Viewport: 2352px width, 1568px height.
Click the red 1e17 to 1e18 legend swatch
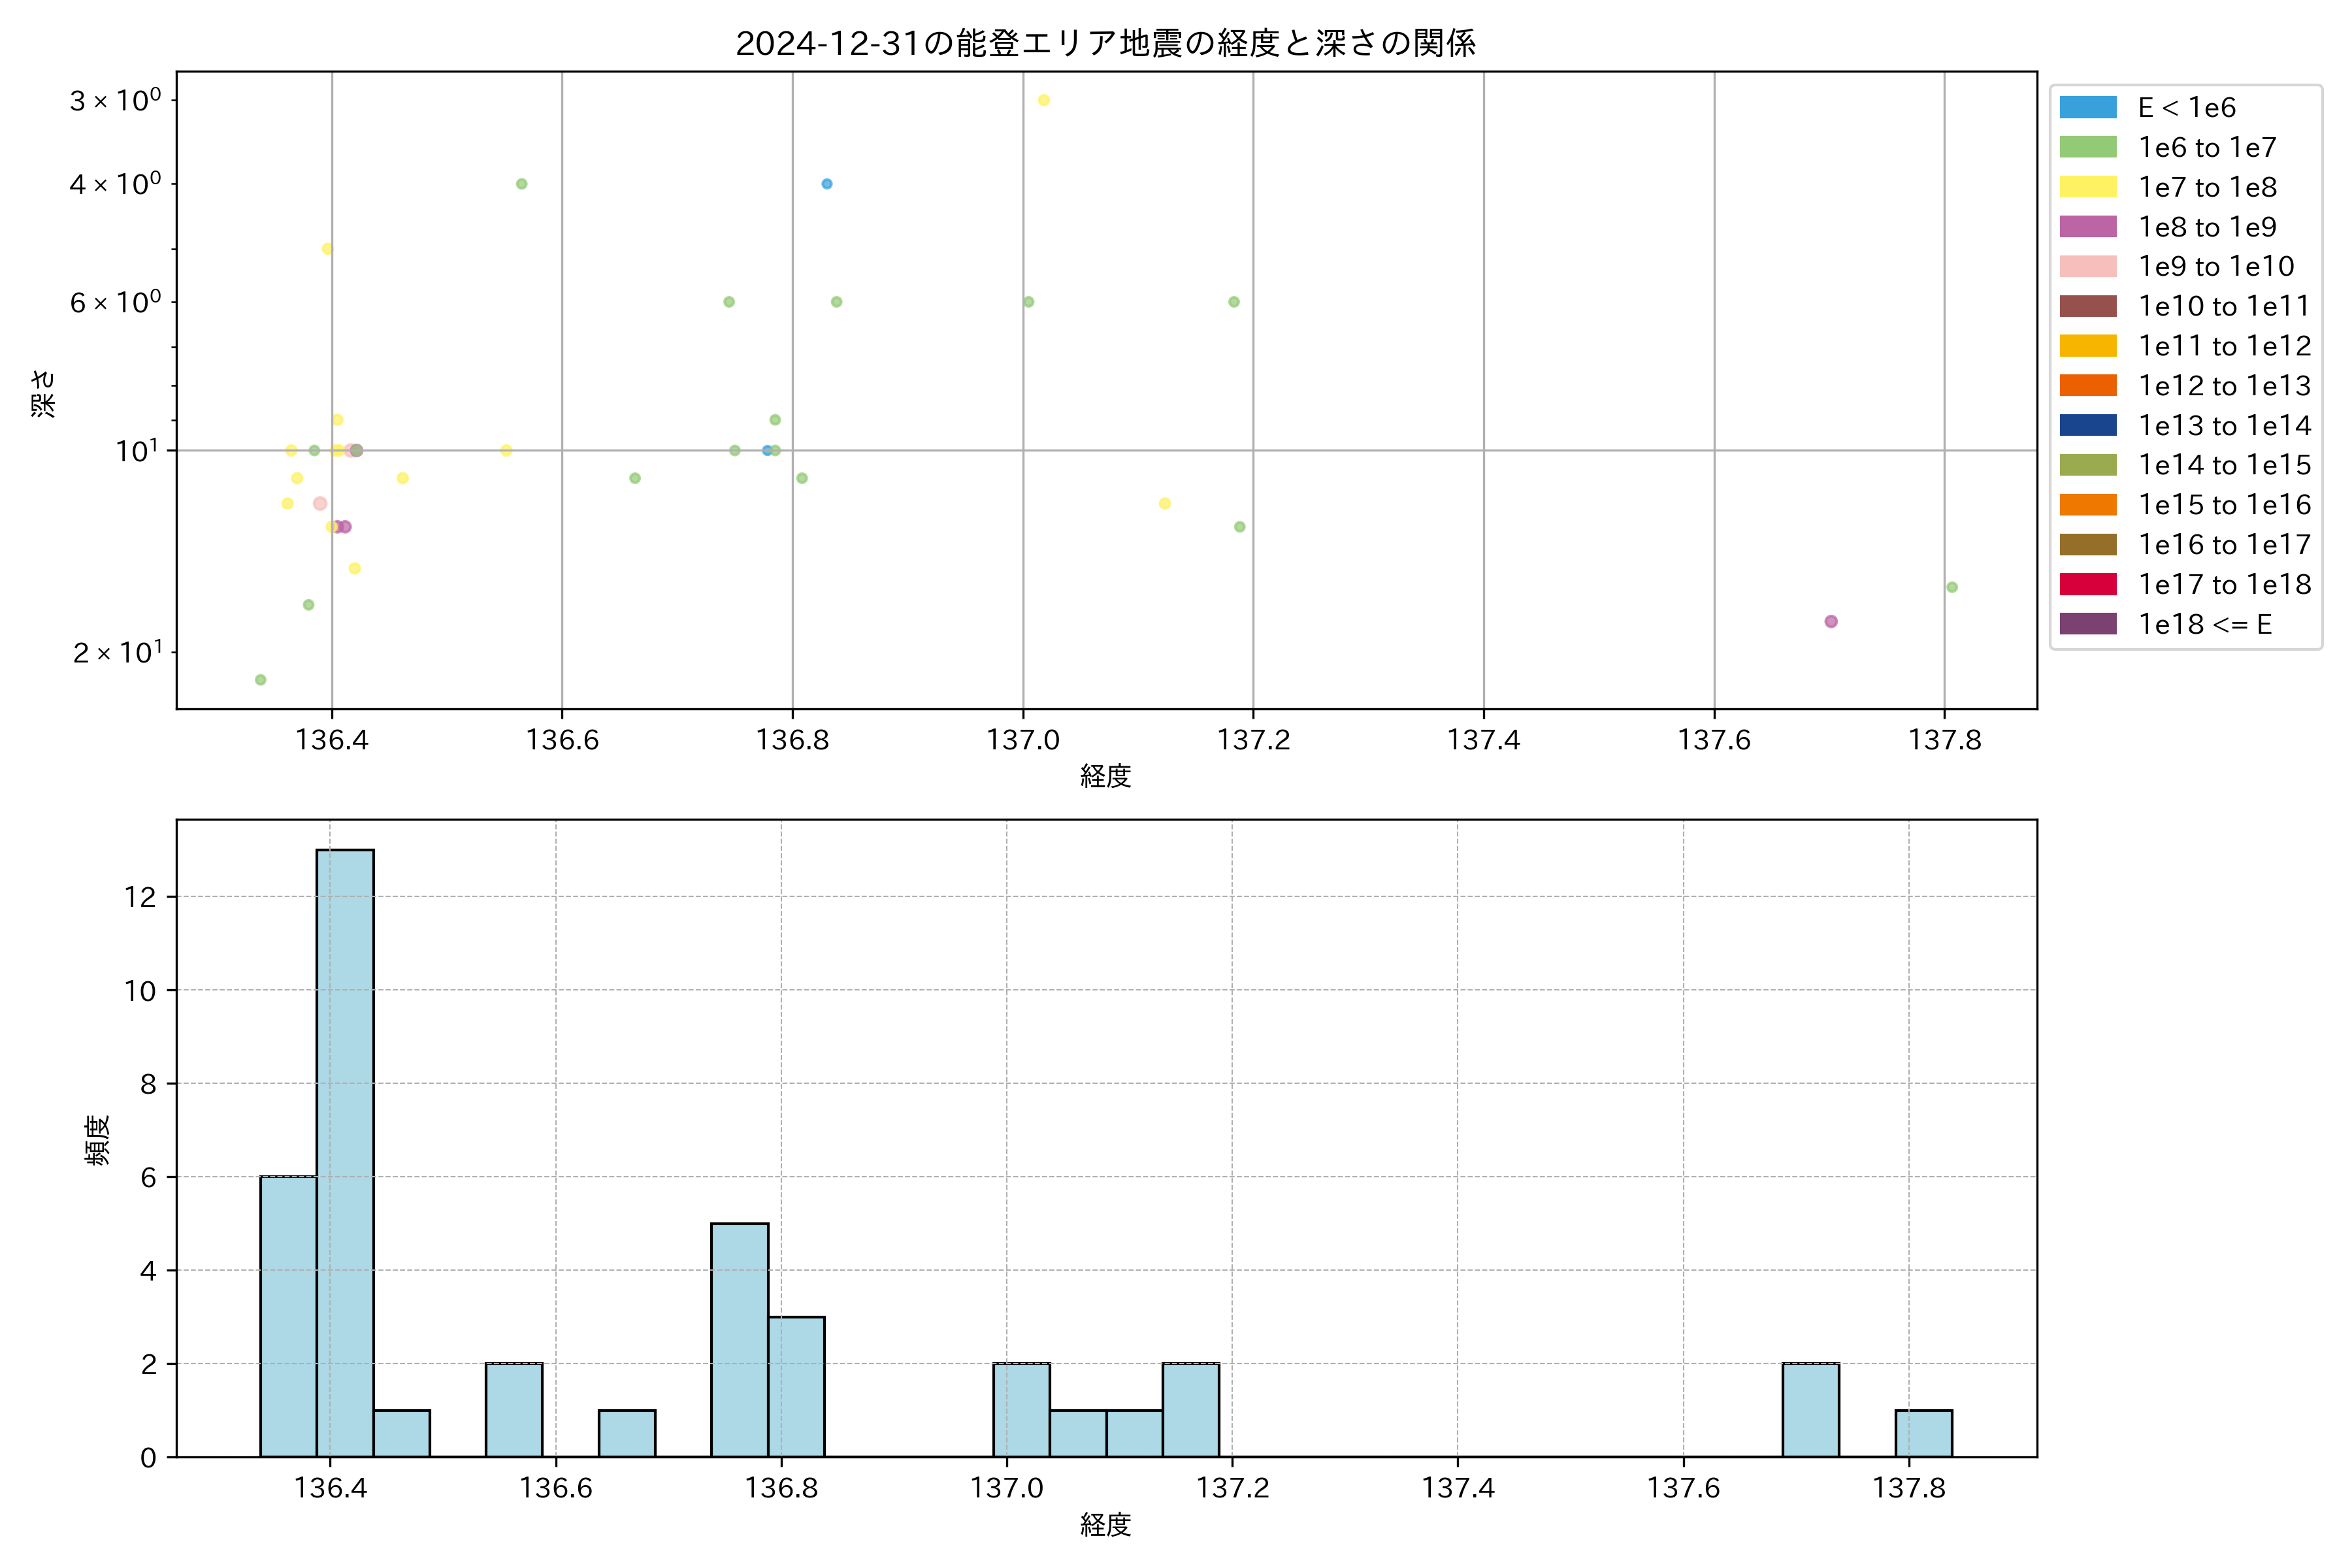pos(2088,584)
